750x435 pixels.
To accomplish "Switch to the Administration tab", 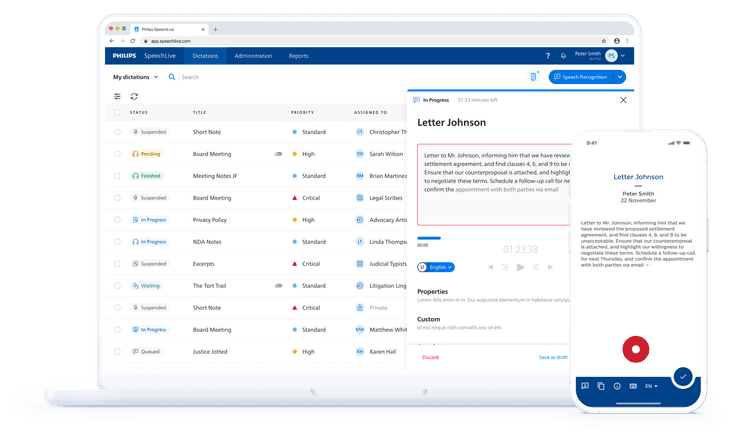I will pyautogui.click(x=253, y=56).
